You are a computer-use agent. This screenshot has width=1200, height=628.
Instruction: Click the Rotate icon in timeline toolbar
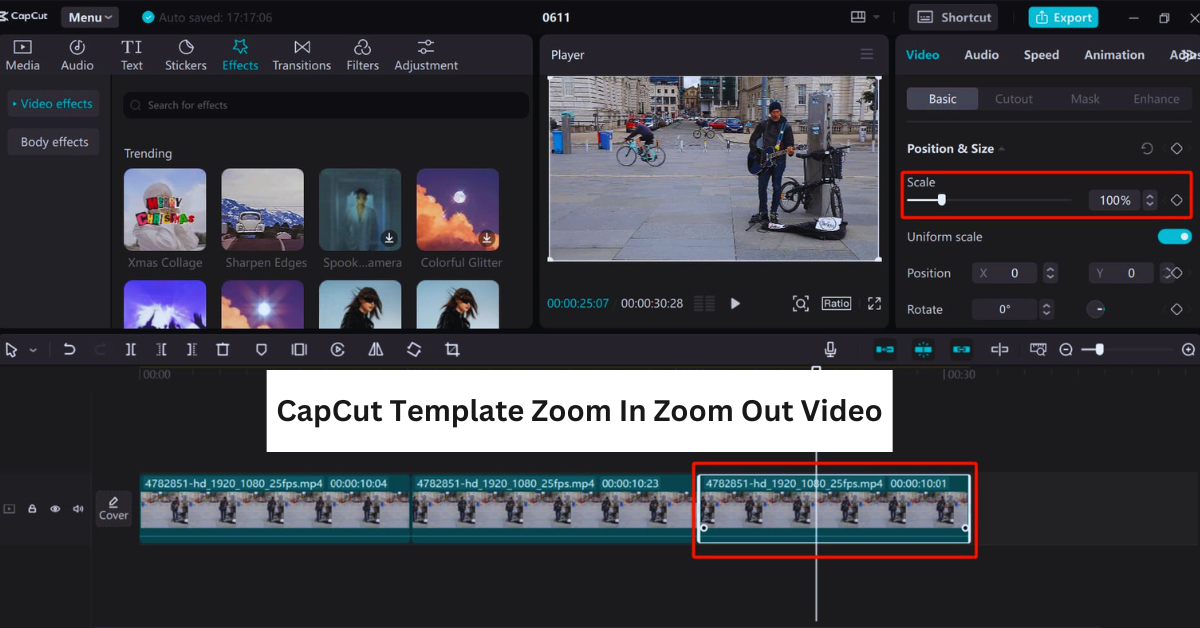coord(414,349)
